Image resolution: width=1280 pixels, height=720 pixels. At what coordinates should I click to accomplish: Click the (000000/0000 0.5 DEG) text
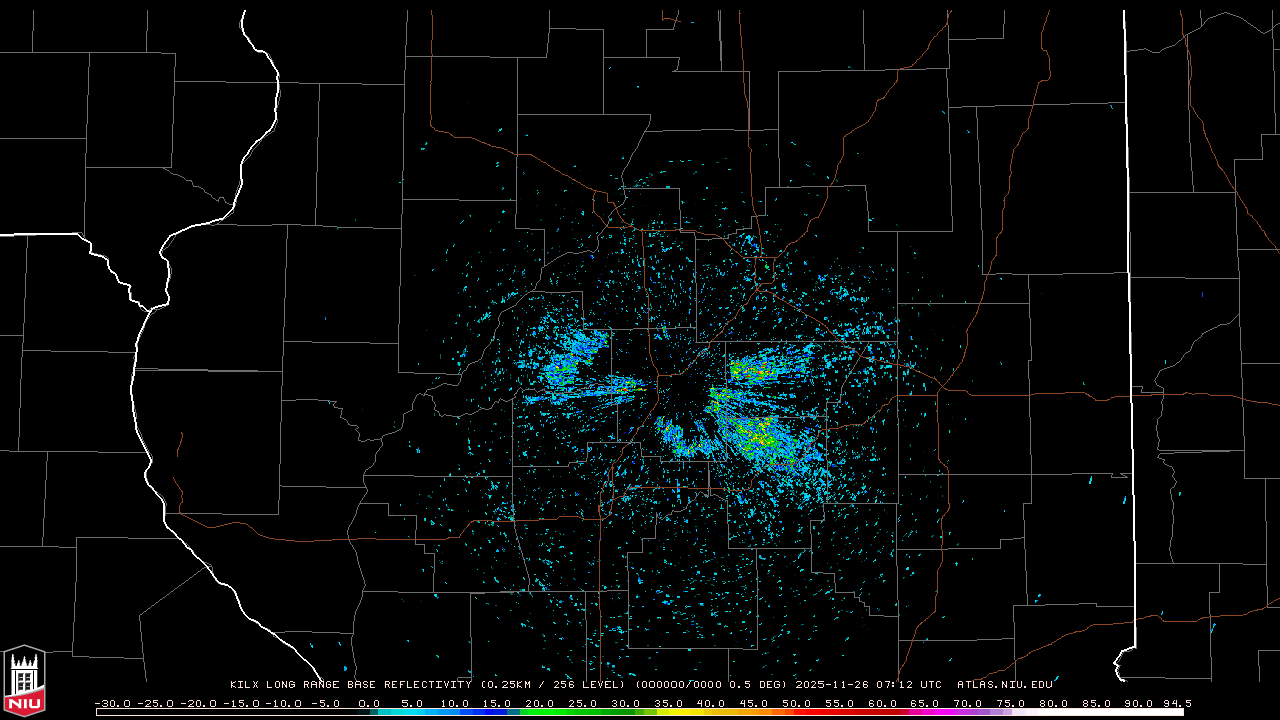point(711,685)
